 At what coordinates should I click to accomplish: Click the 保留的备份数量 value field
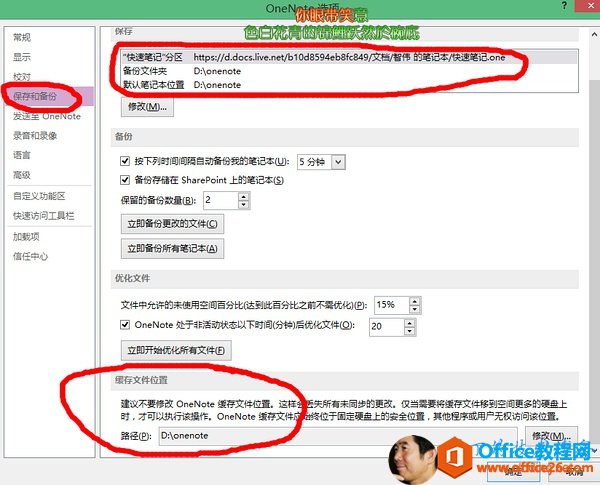(x=221, y=200)
